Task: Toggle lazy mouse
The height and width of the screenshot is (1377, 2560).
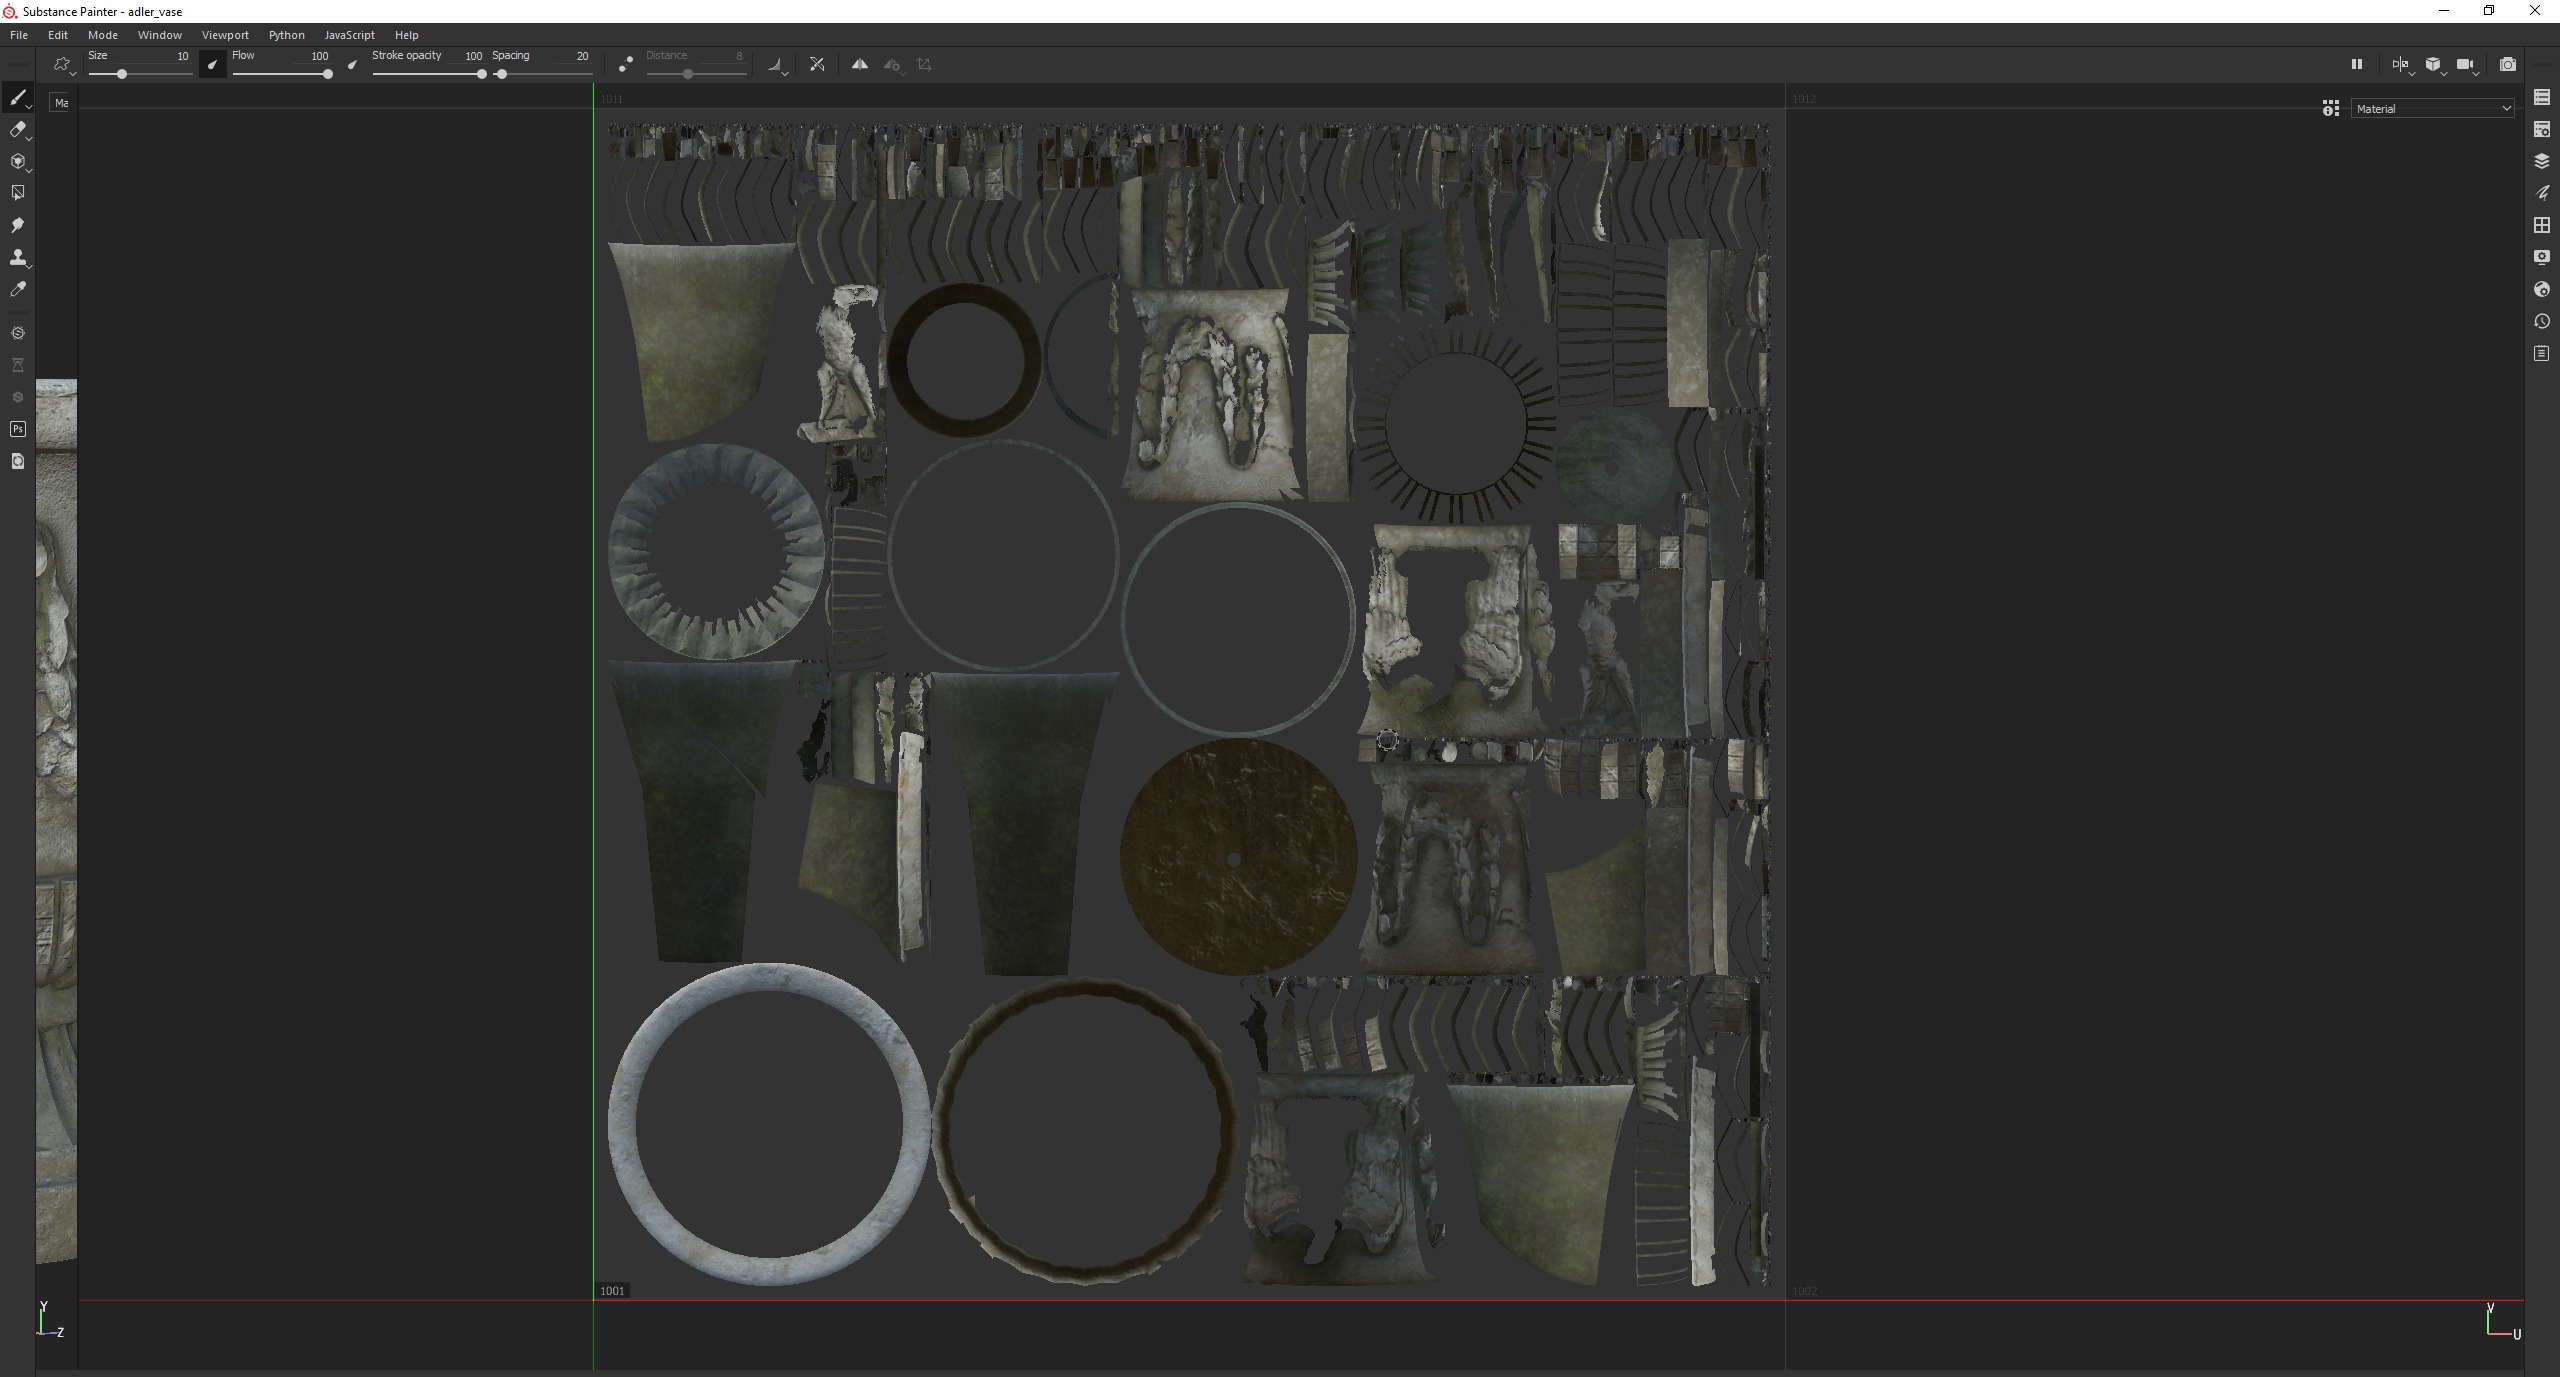Action: tap(625, 64)
